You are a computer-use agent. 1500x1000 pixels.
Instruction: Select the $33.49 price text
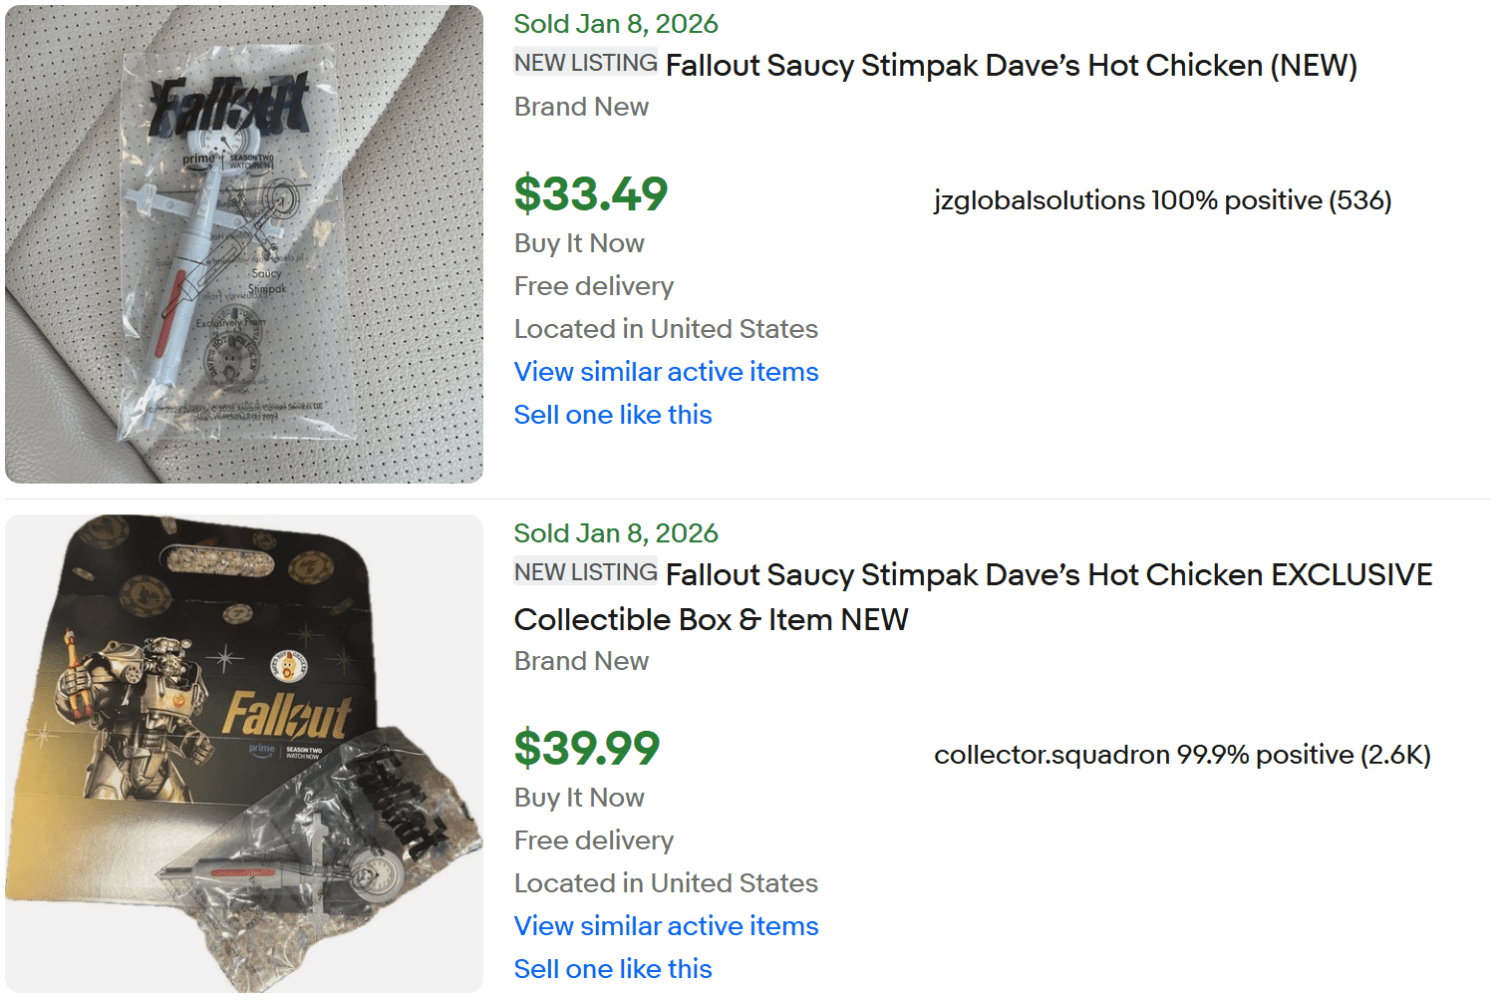coord(591,193)
